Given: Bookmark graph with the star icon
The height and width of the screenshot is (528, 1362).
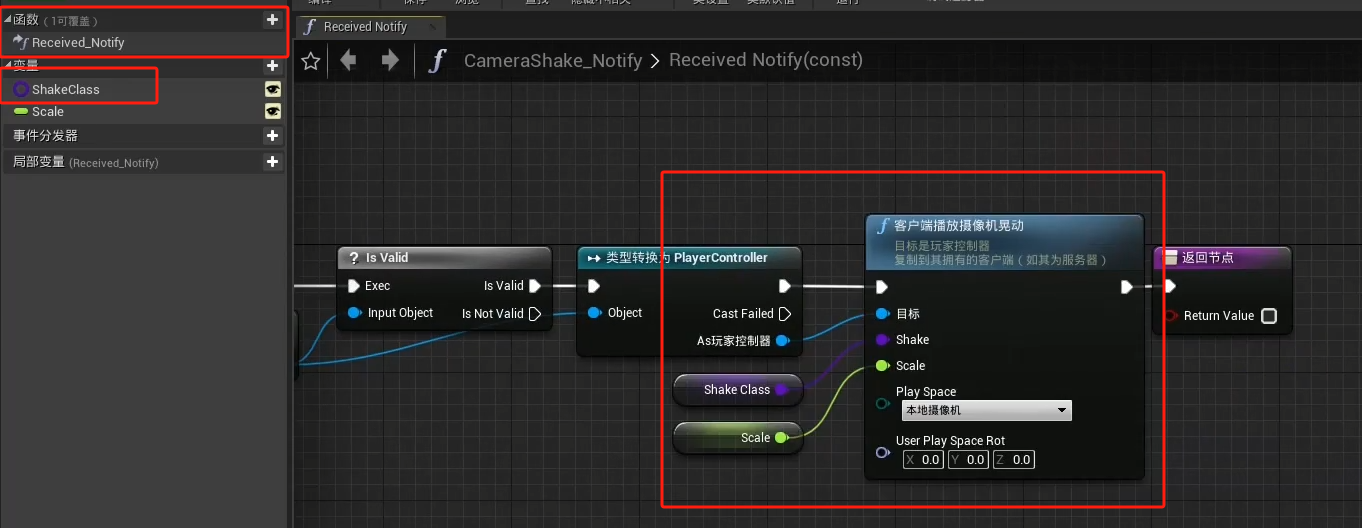Looking at the screenshot, I should 311,61.
